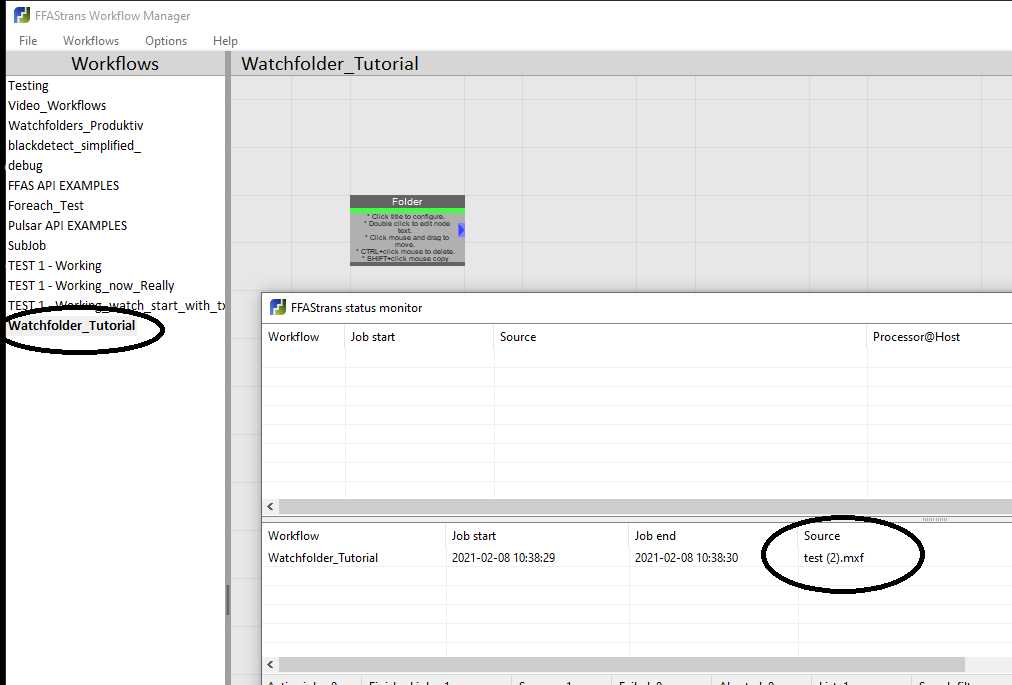Sort active jobs by Workflow column
This screenshot has height=685, width=1012.
(x=294, y=336)
